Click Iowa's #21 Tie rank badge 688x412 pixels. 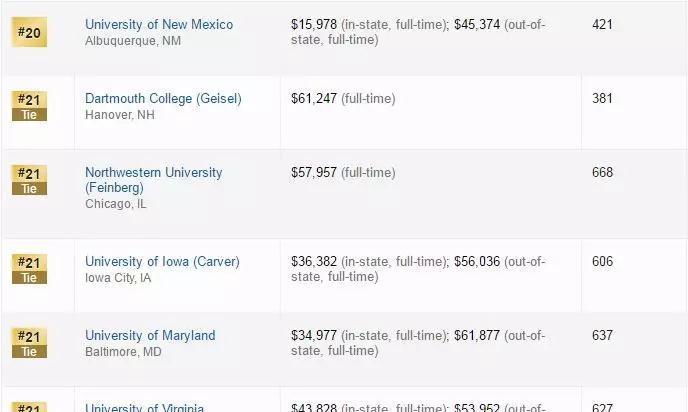coord(29,269)
